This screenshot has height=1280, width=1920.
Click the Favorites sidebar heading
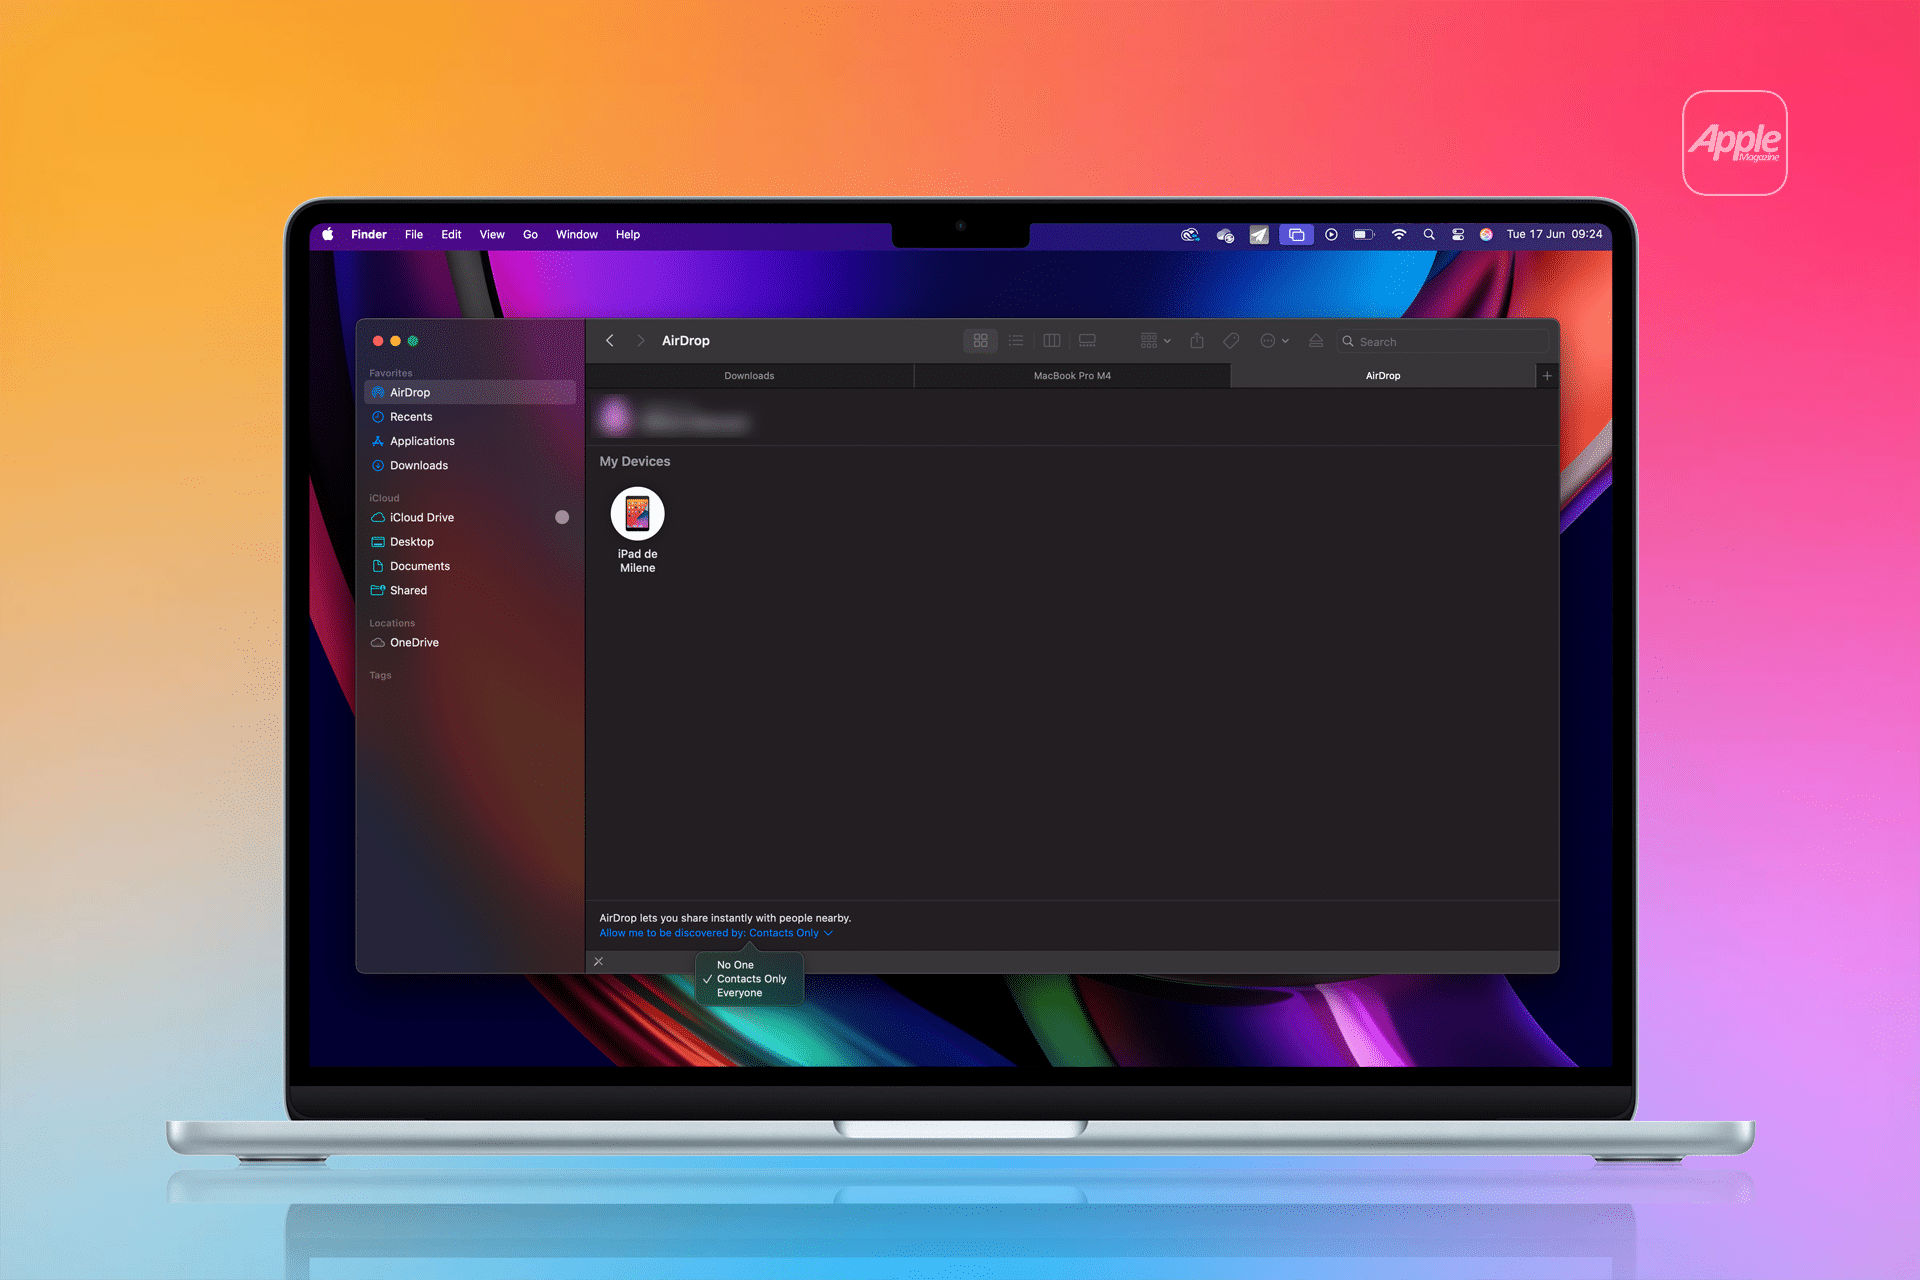(391, 373)
